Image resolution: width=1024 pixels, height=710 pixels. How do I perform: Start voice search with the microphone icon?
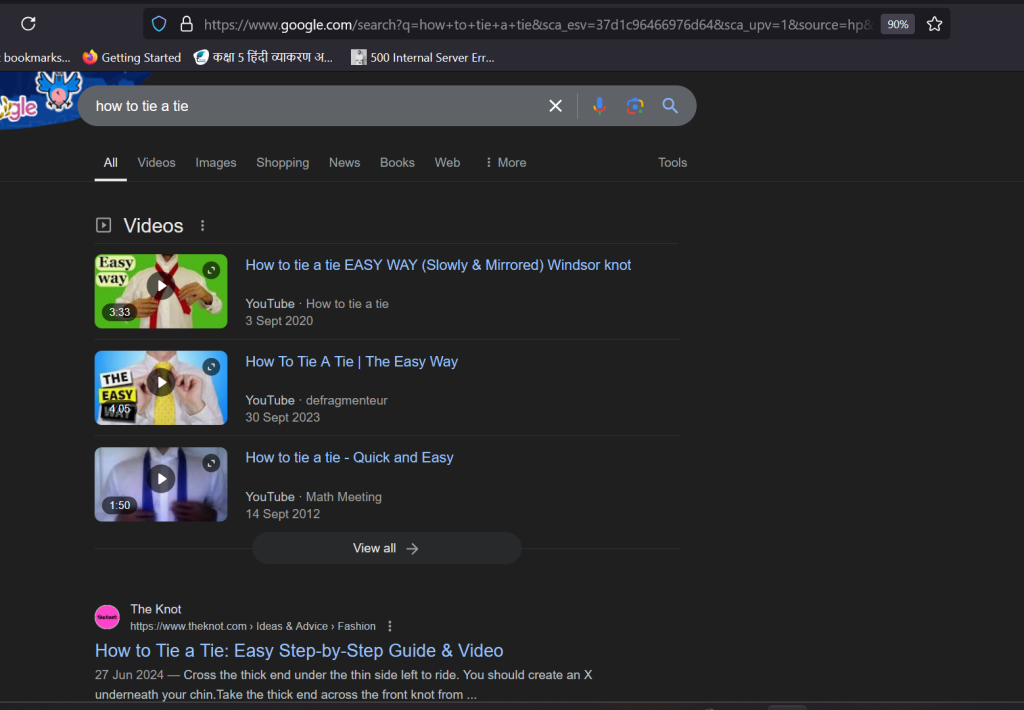[x=599, y=106]
